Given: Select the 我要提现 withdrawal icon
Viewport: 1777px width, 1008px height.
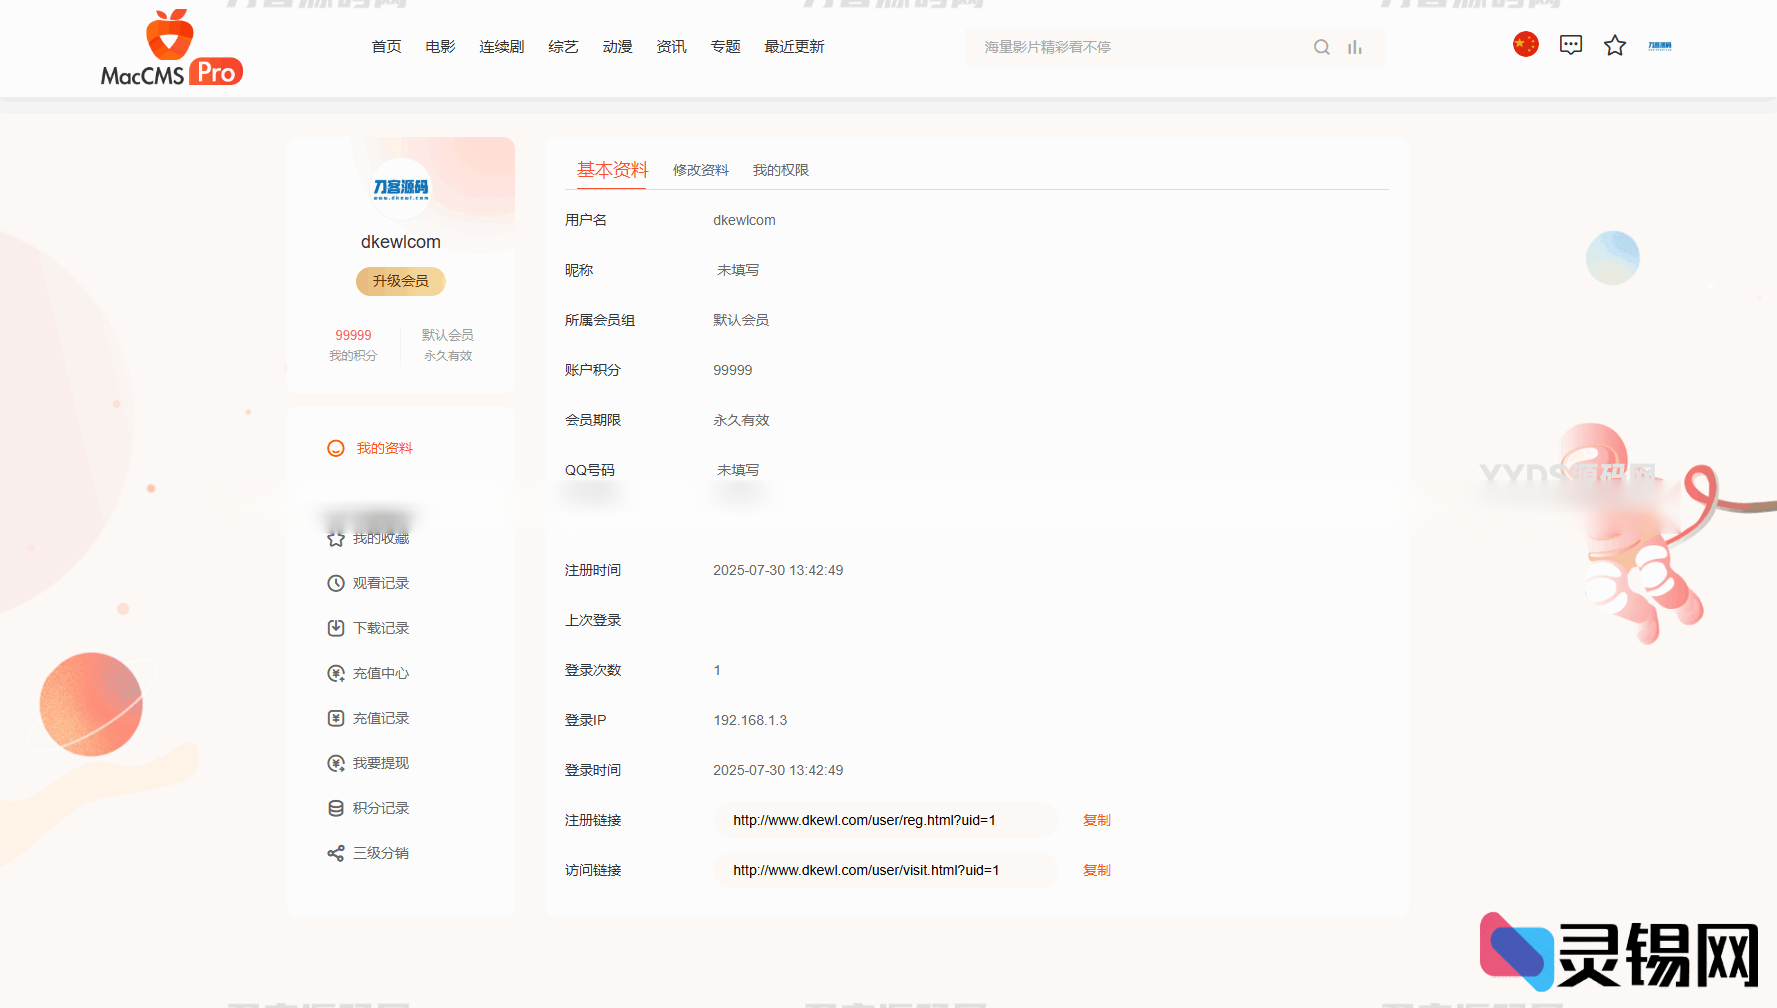Looking at the screenshot, I should coord(335,762).
